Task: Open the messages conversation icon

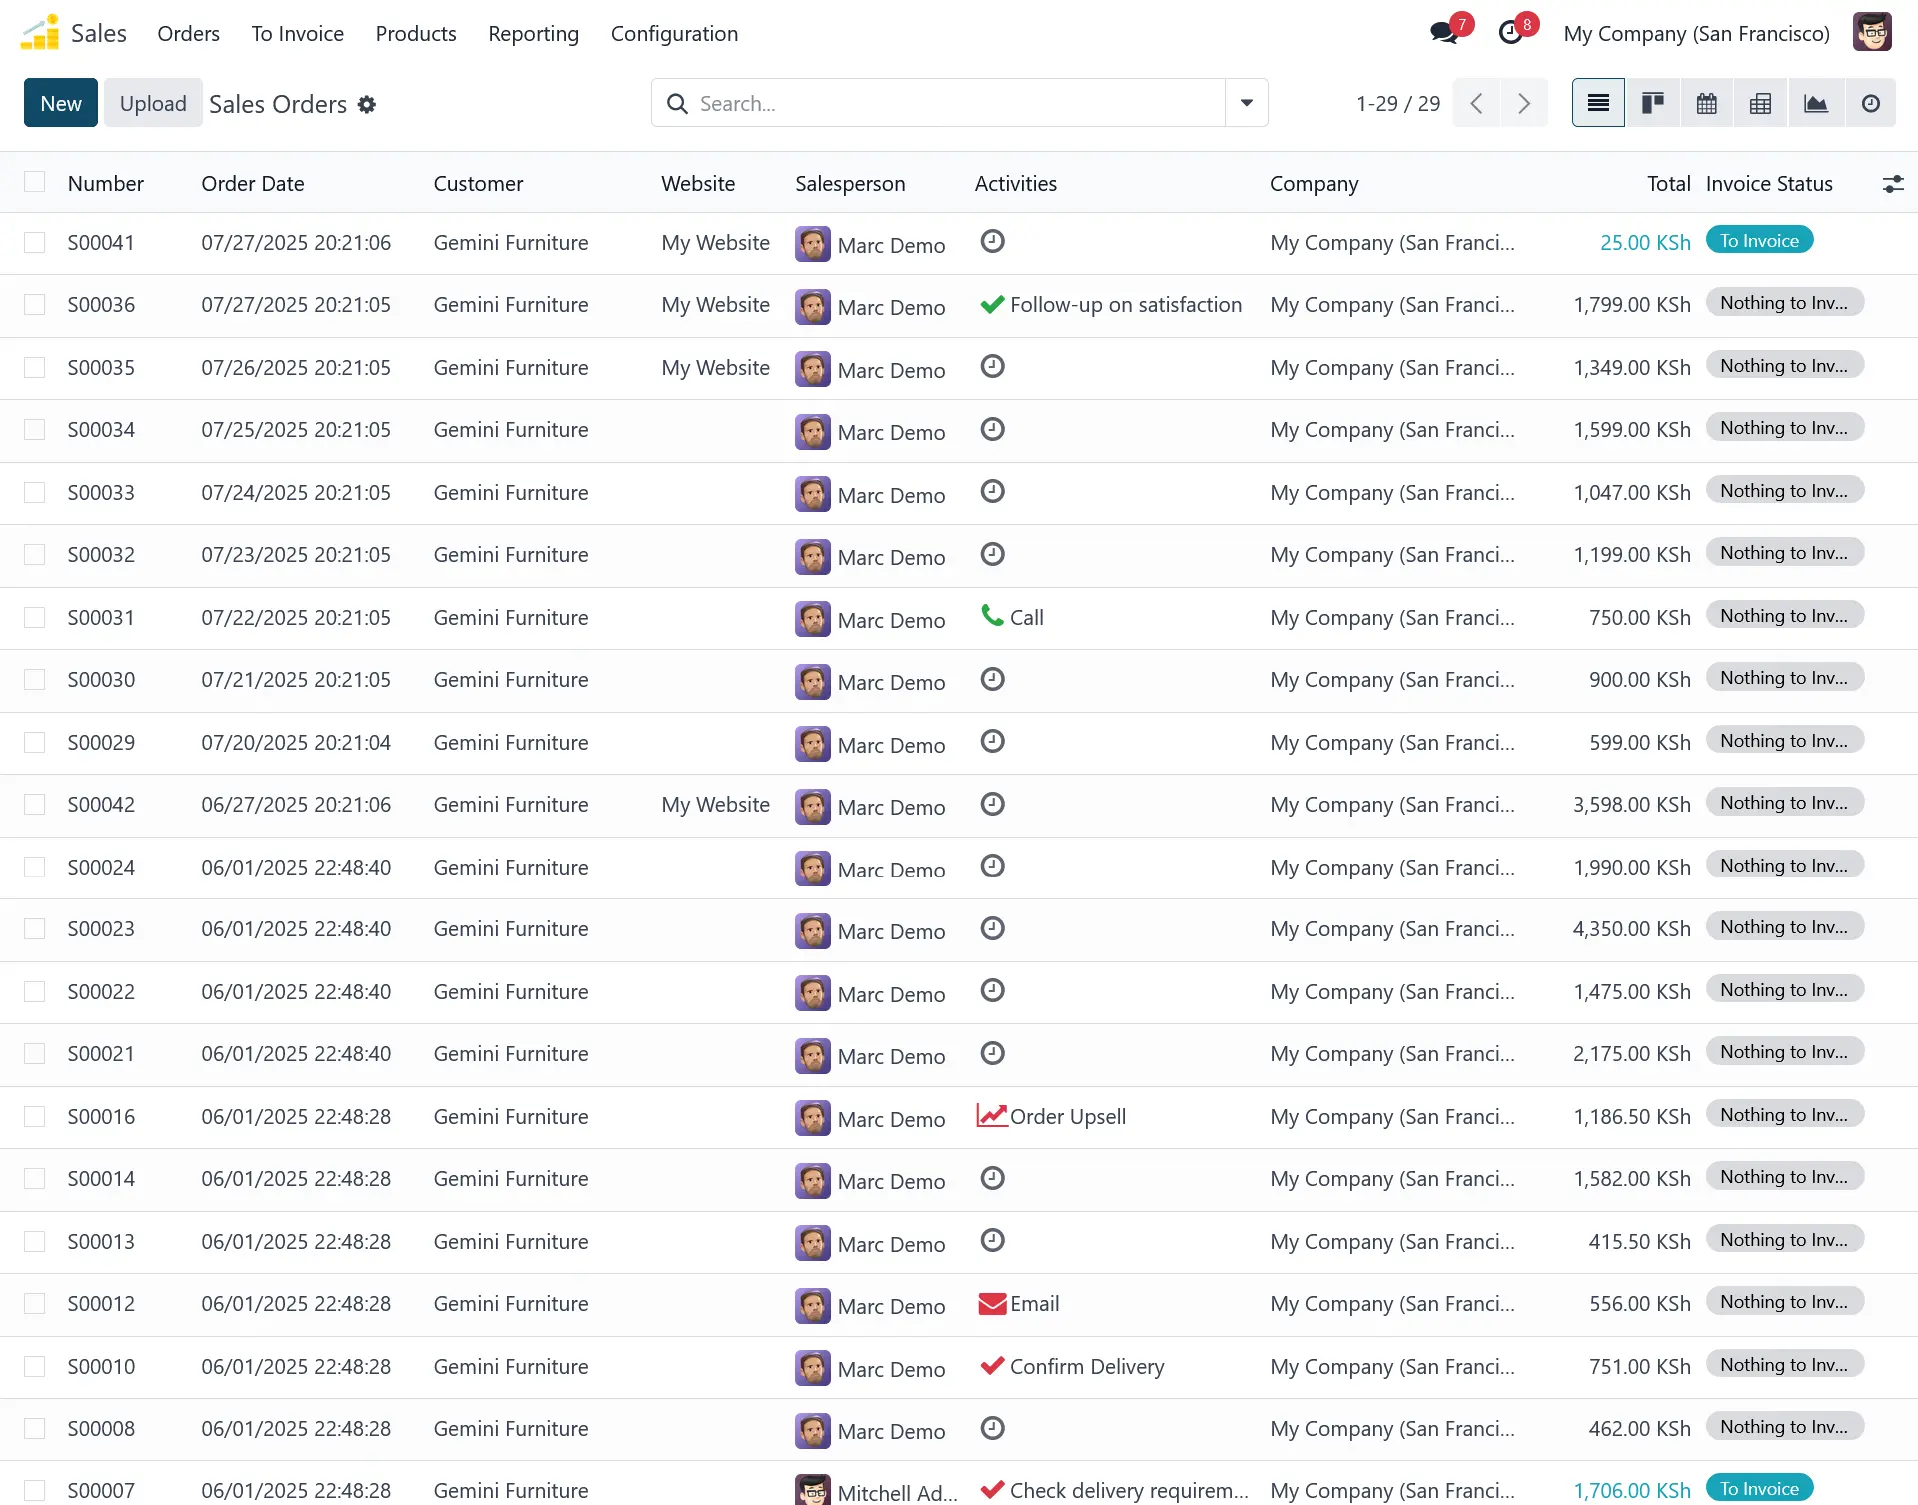Action: [x=1443, y=33]
